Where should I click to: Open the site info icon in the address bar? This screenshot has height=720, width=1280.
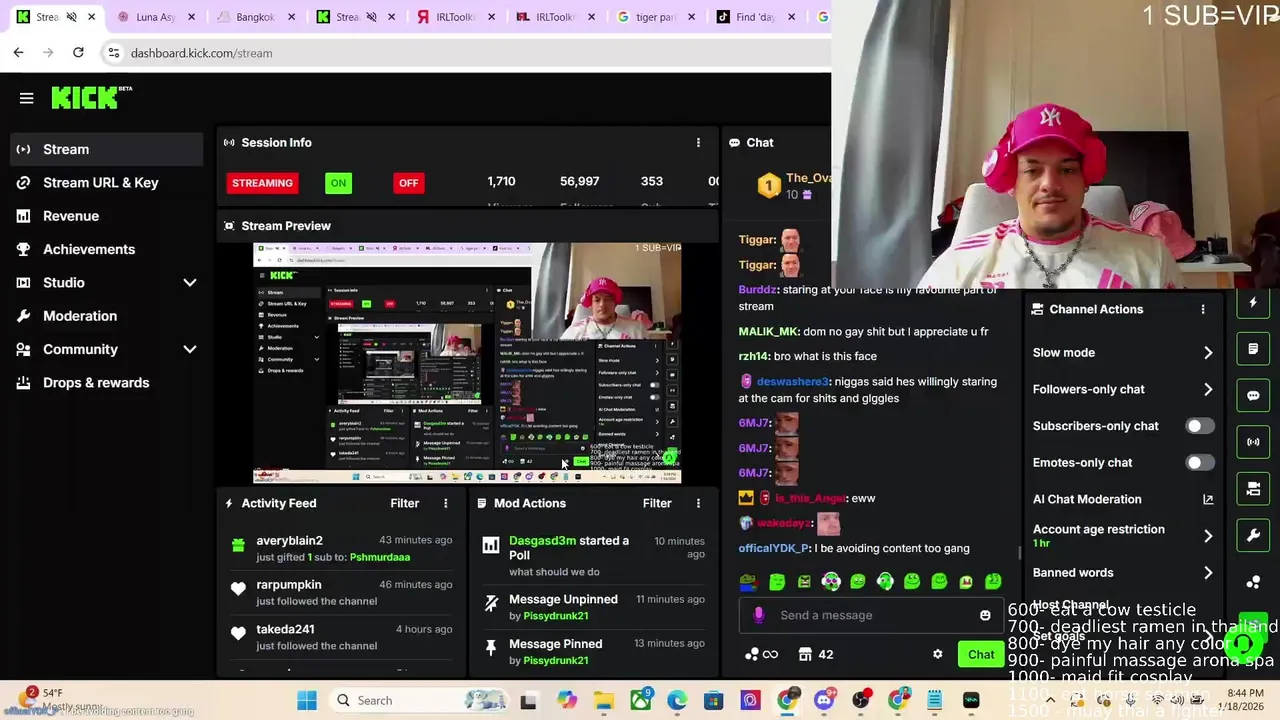click(x=114, y=52)
